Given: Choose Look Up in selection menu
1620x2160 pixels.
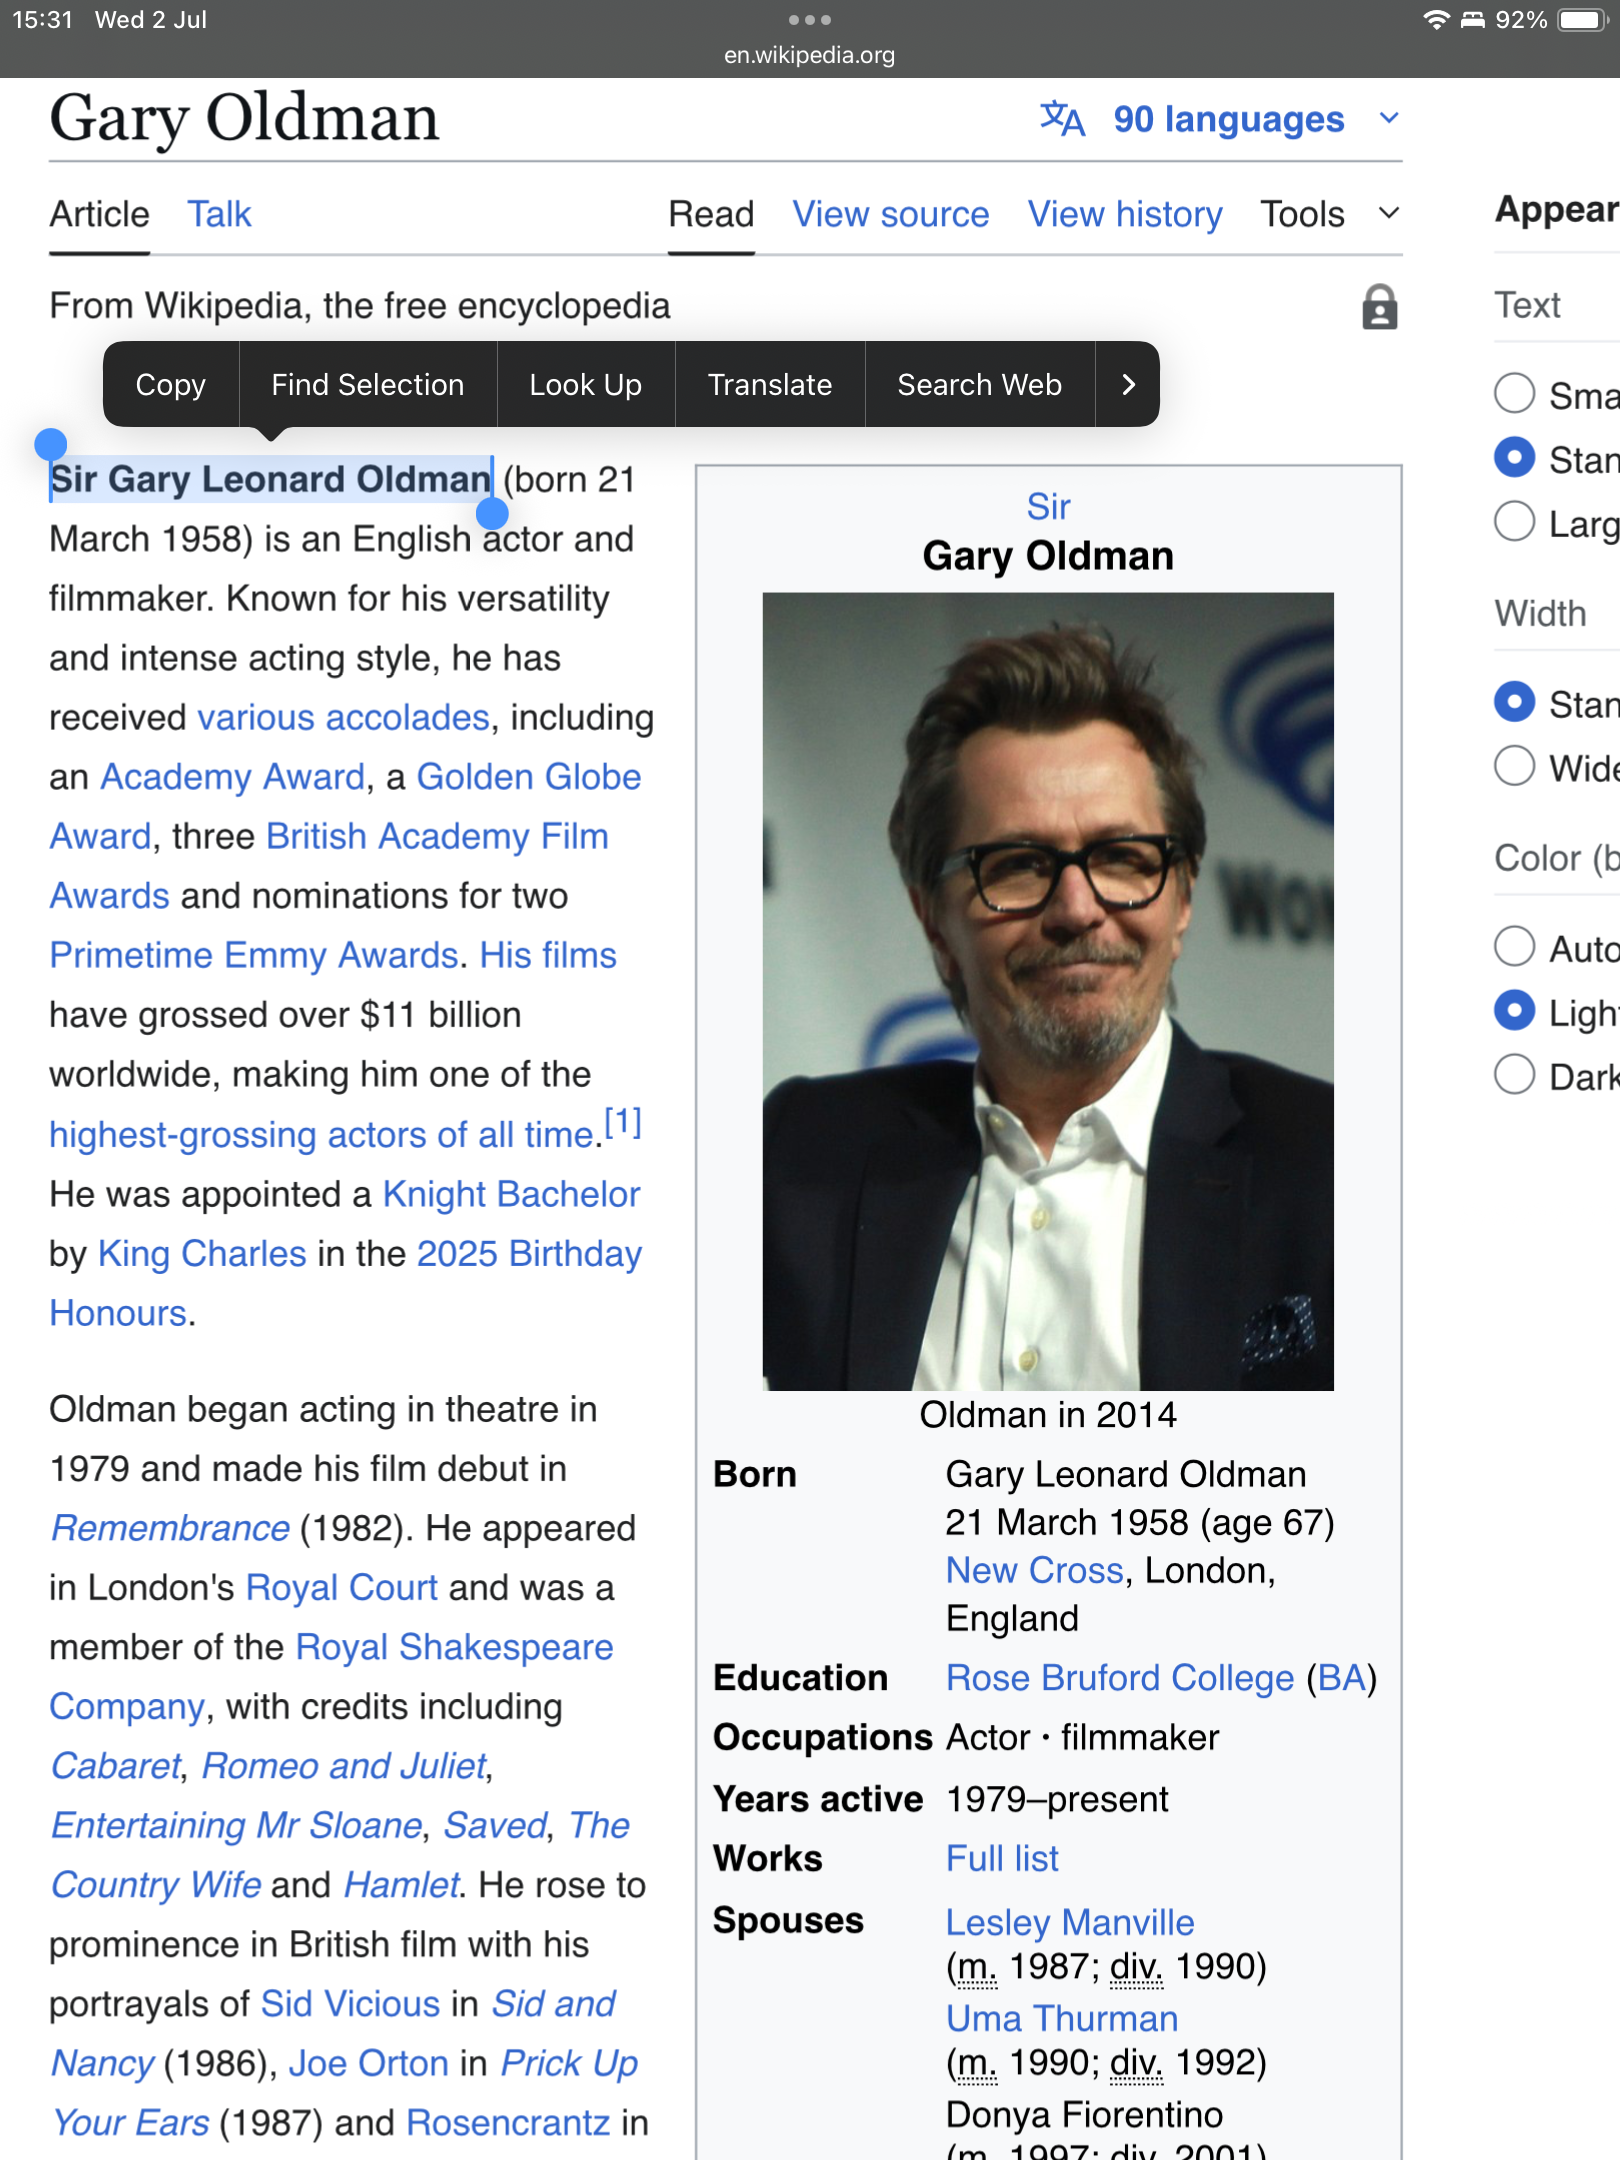Looking at the screenshot, I should 586,385.
